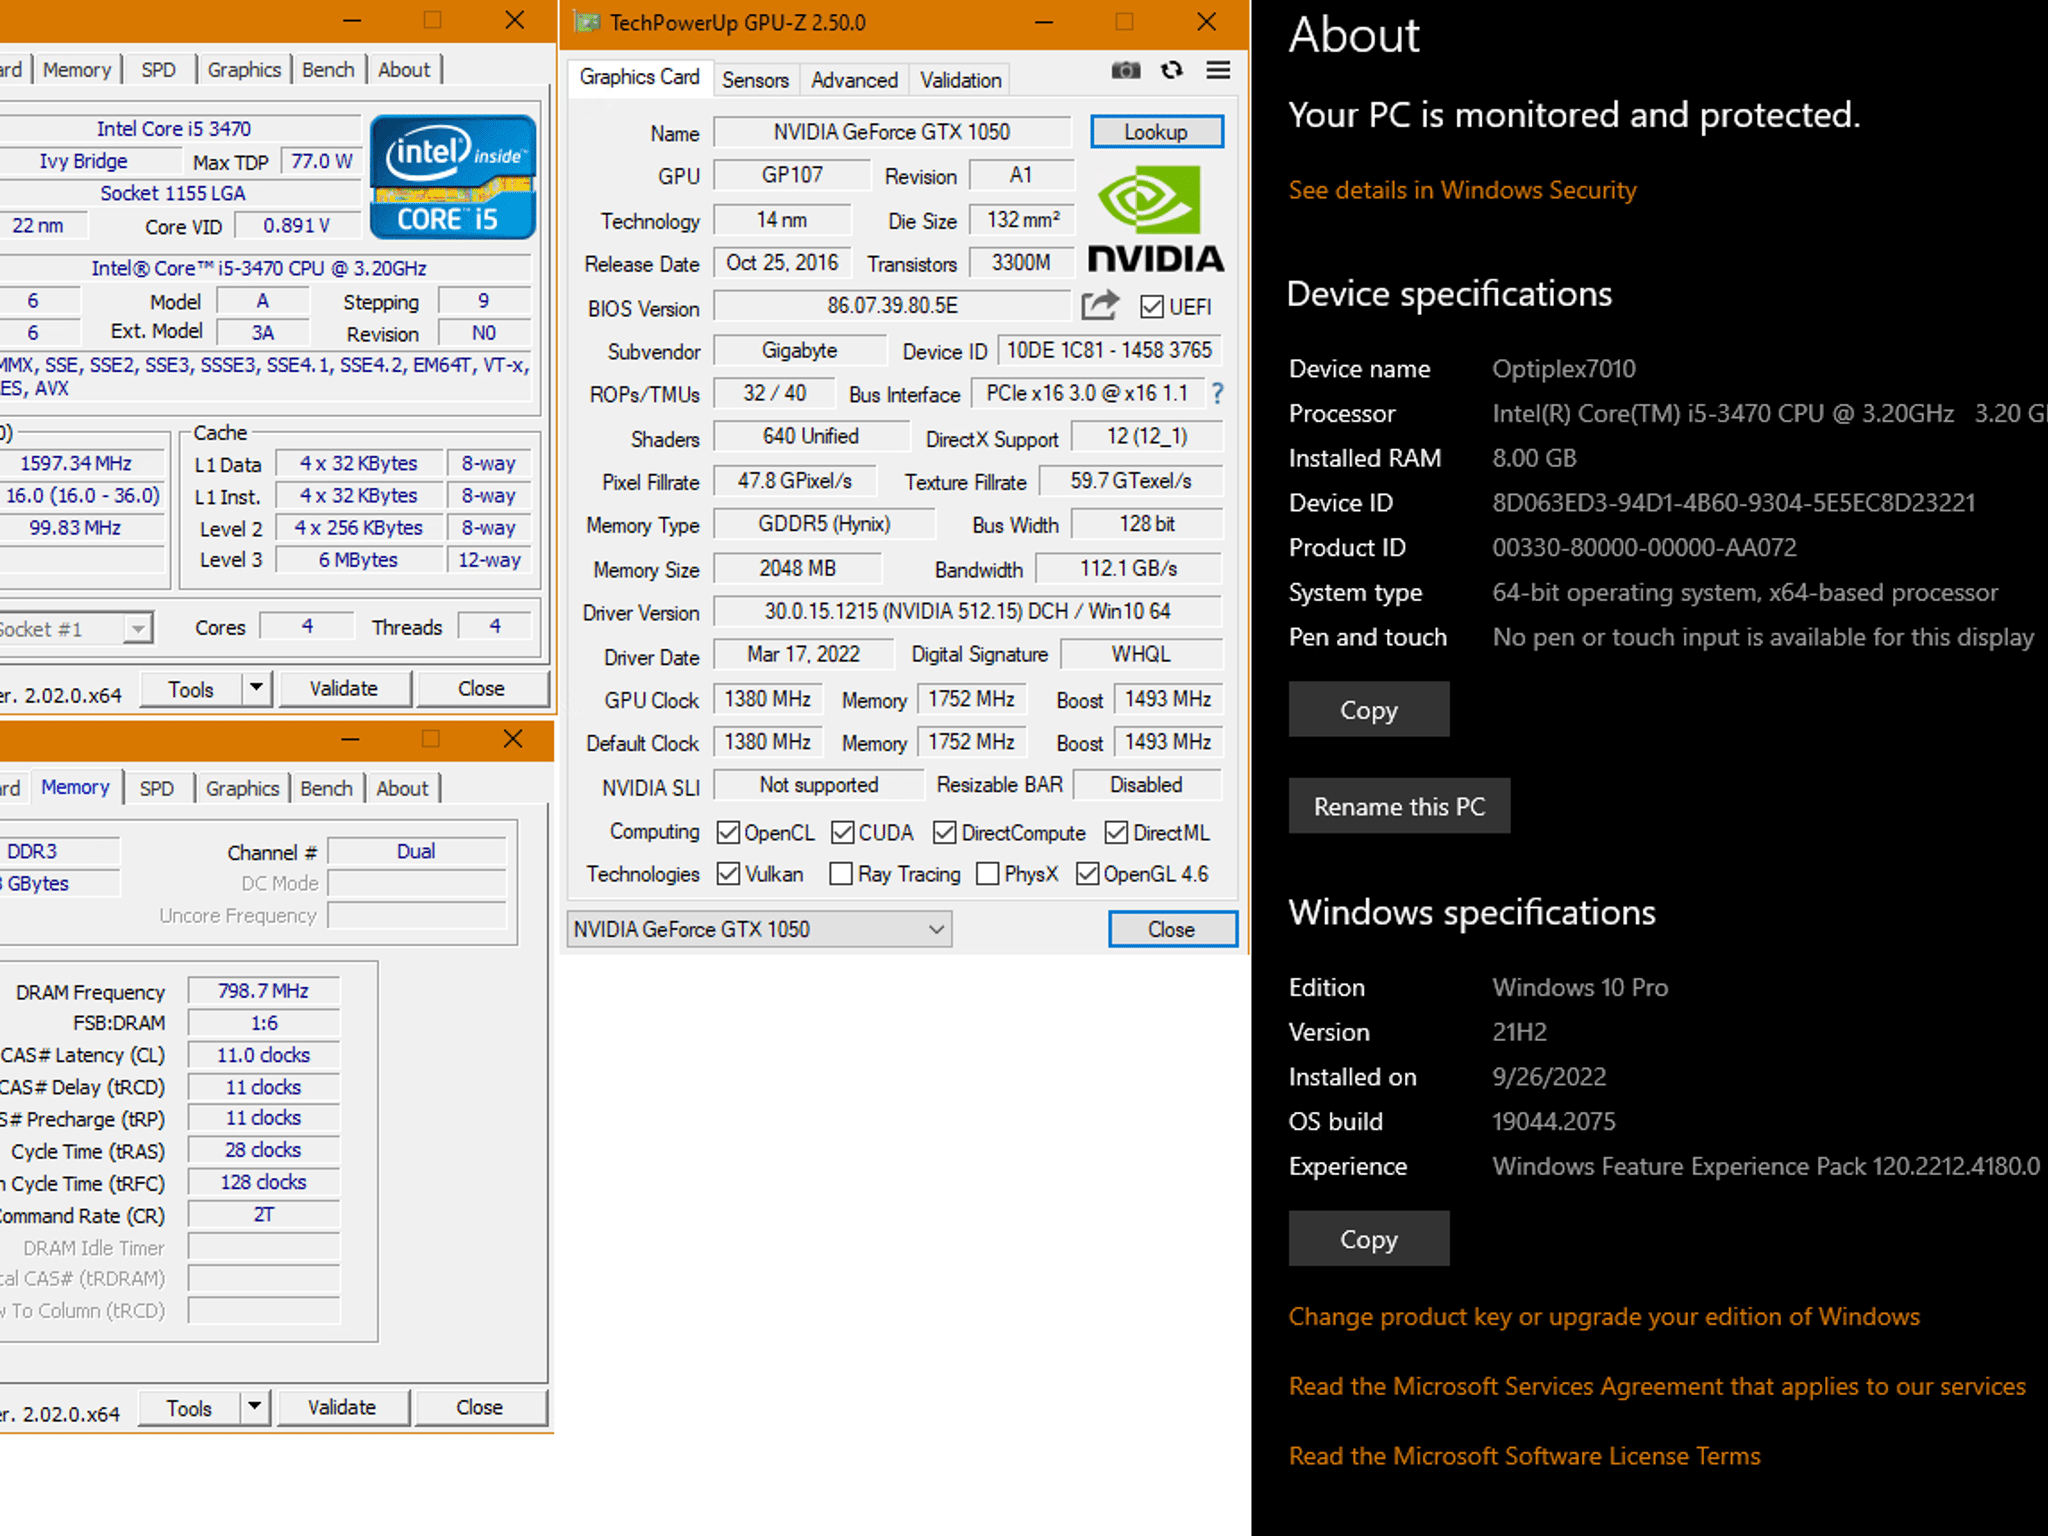
Task: Open the Validation tab in GPU-Z
Action: coord(960,80)
